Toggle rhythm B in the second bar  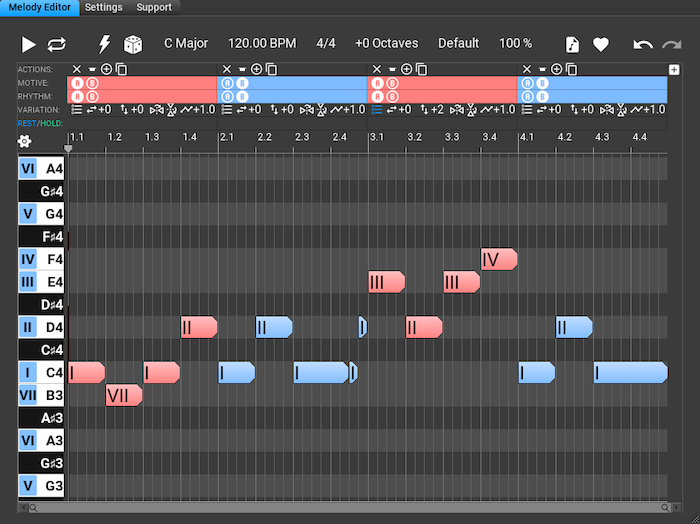[x=243, y=96]
